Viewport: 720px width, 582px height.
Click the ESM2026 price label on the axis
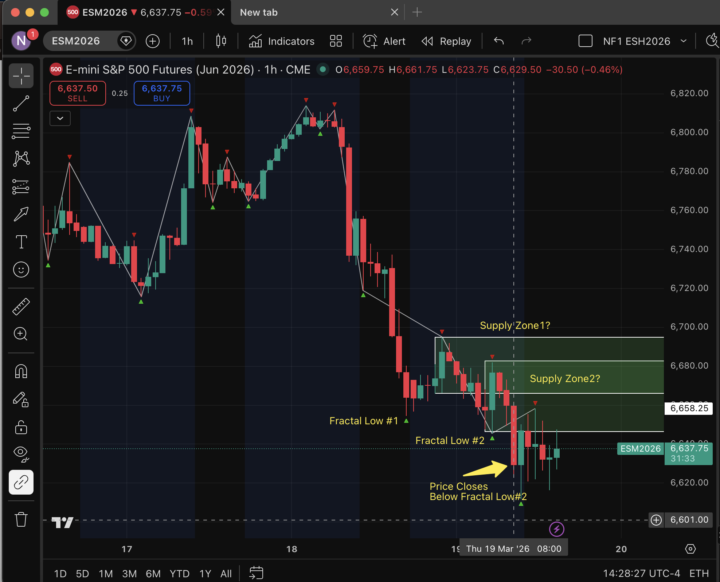click(641, 449)
